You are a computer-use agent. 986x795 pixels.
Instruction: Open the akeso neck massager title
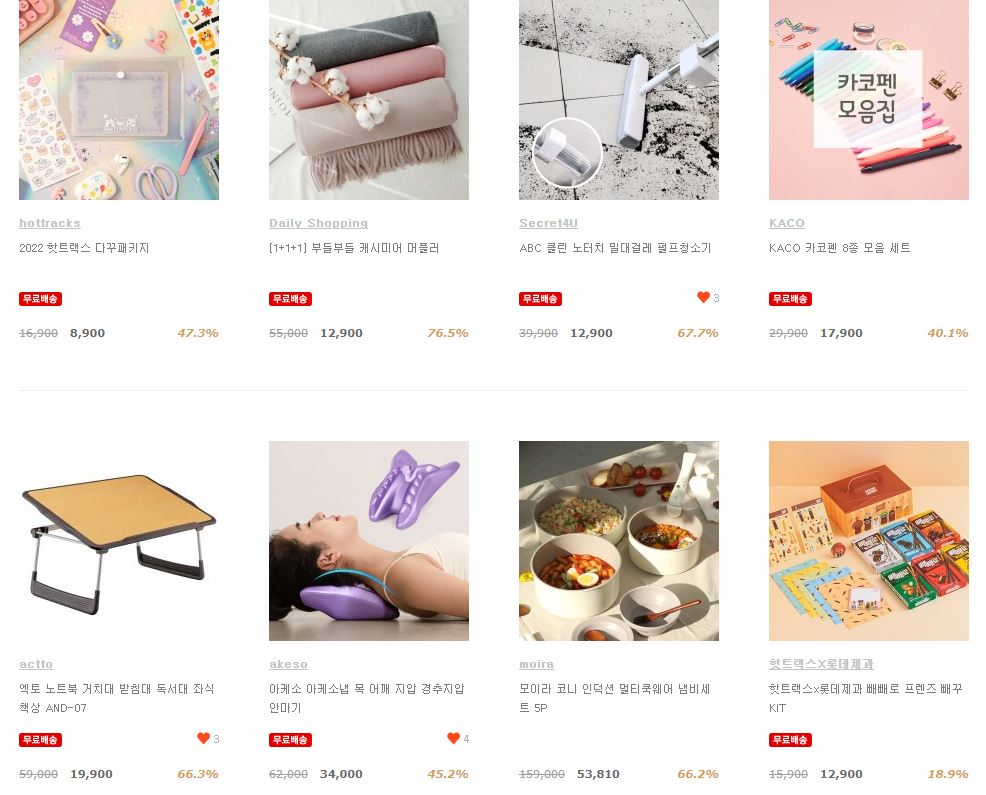click(x=367, y=698)
